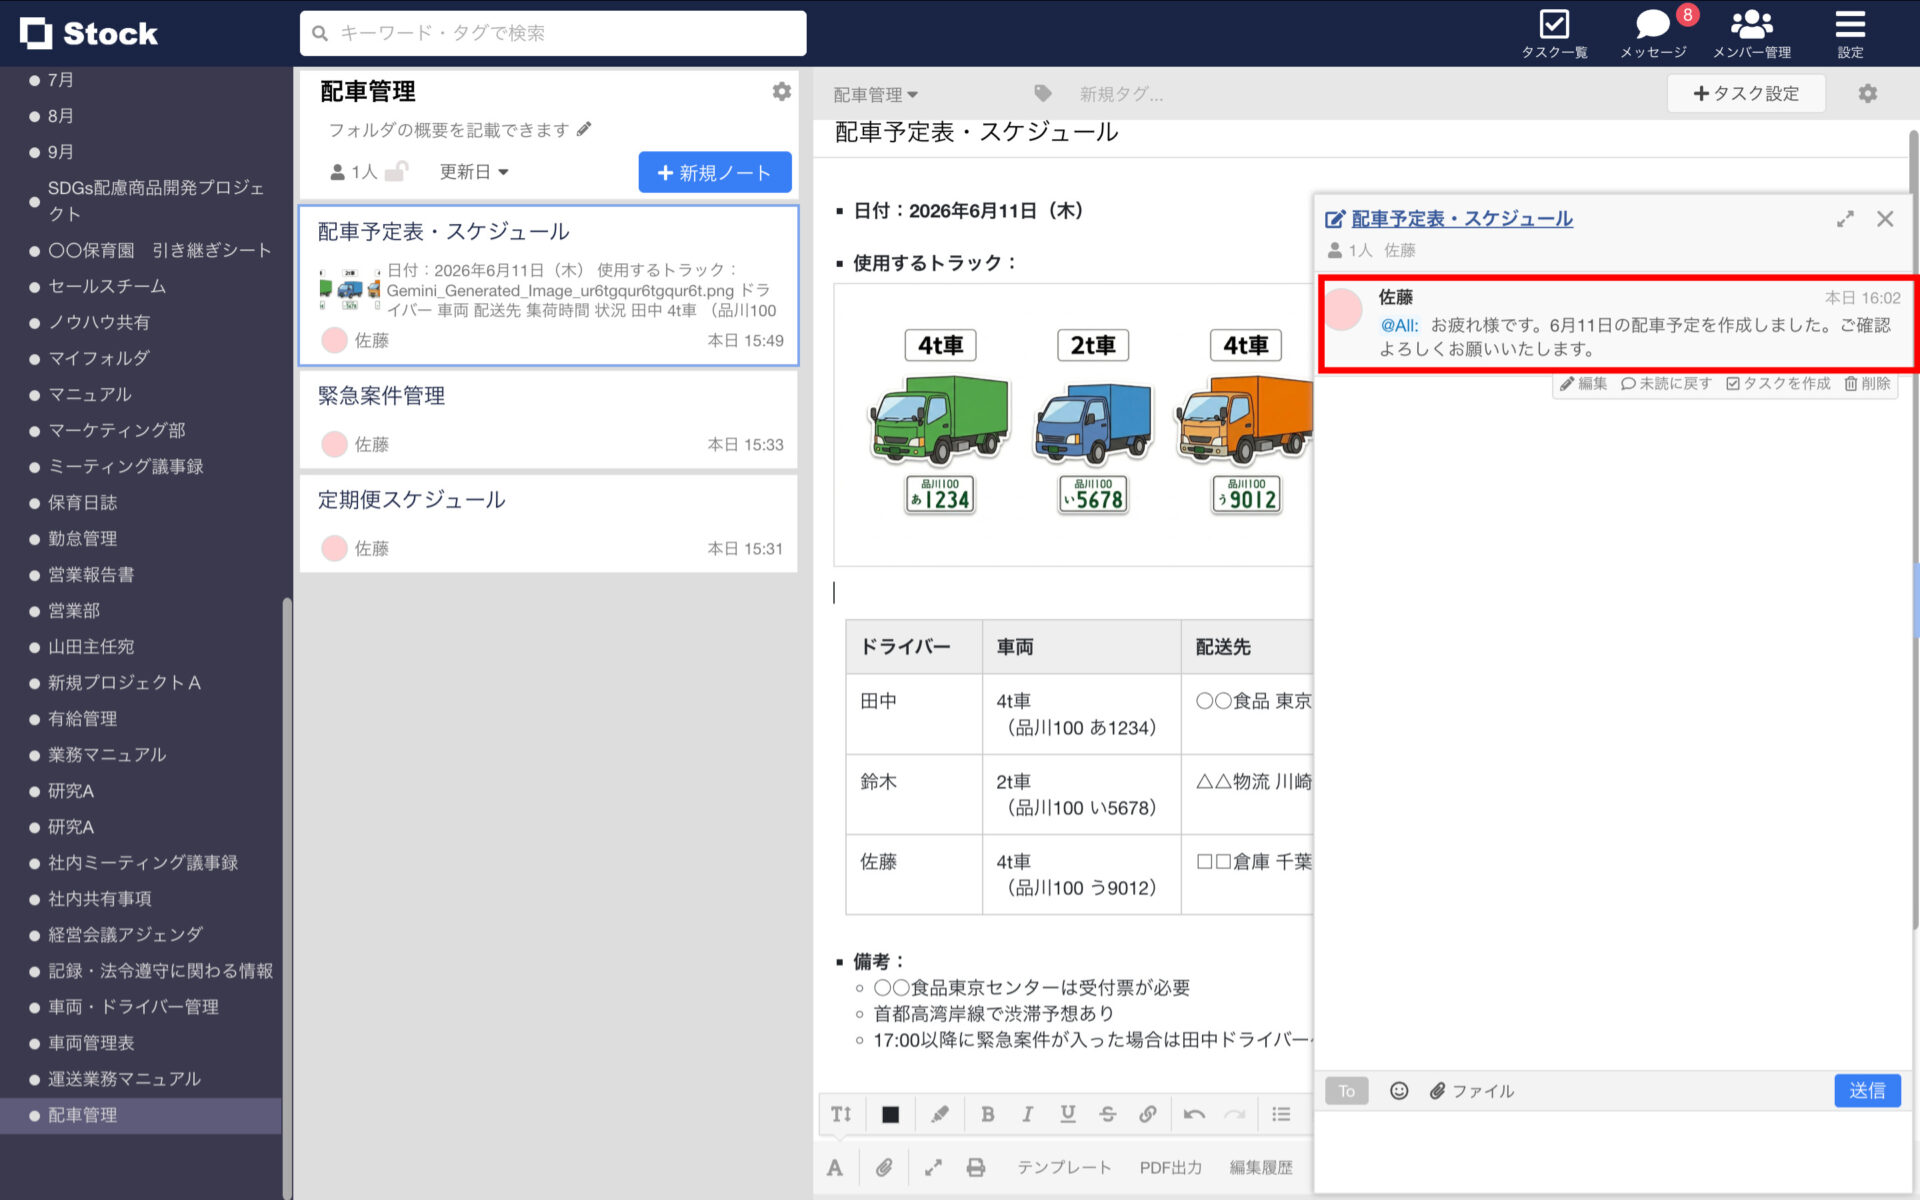1920x1200 pixels.
Task: Expand message panel to full size
Action: 1845,219
